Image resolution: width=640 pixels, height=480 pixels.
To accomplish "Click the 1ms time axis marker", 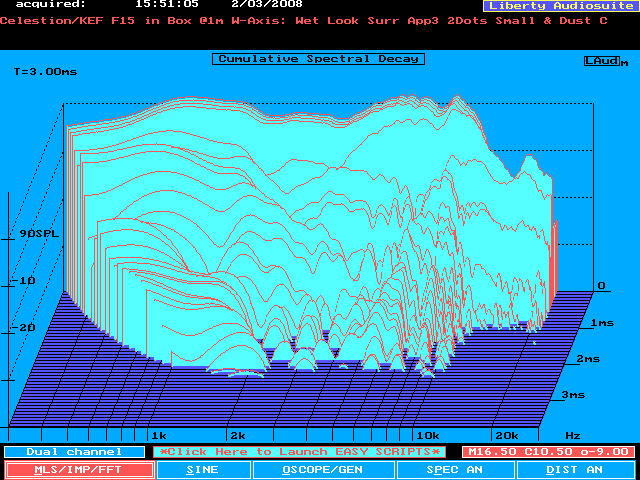I will point(602,323).
